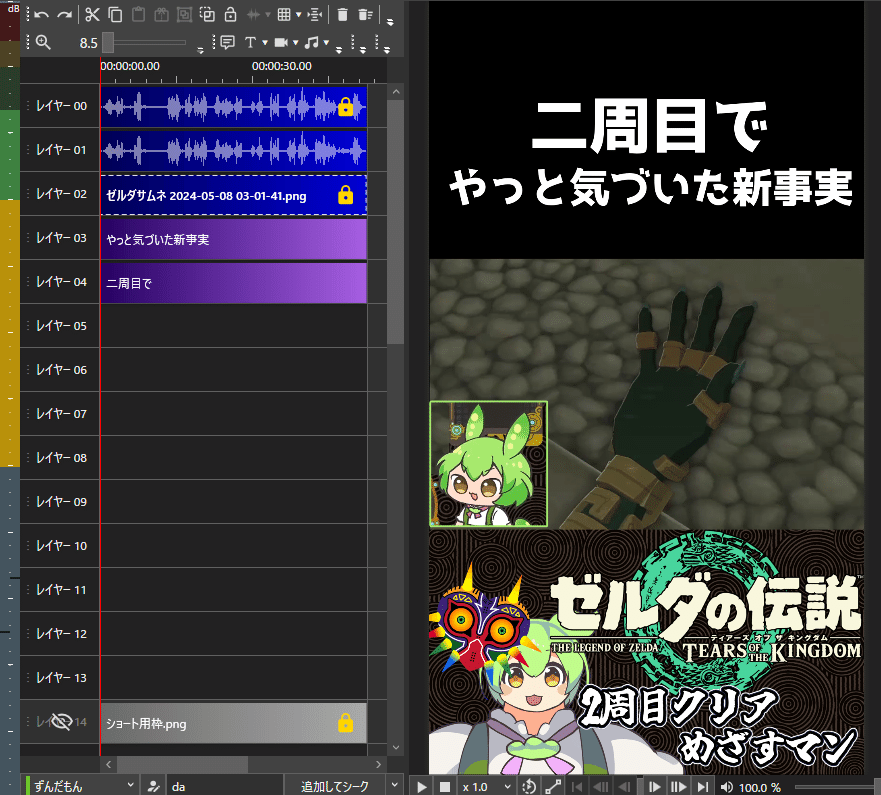This screenshot has width=881, height=795.
Task: Add an audio item via music note icon
Action: 311,42
